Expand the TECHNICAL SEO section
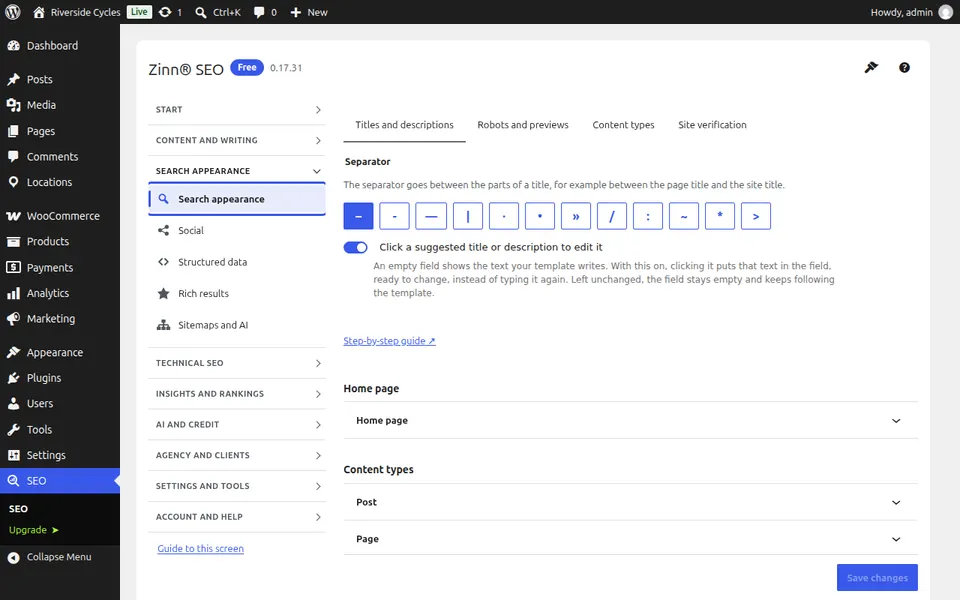This screenshot has width=960, height=600. pyautogui.click(x=237, y=363)
